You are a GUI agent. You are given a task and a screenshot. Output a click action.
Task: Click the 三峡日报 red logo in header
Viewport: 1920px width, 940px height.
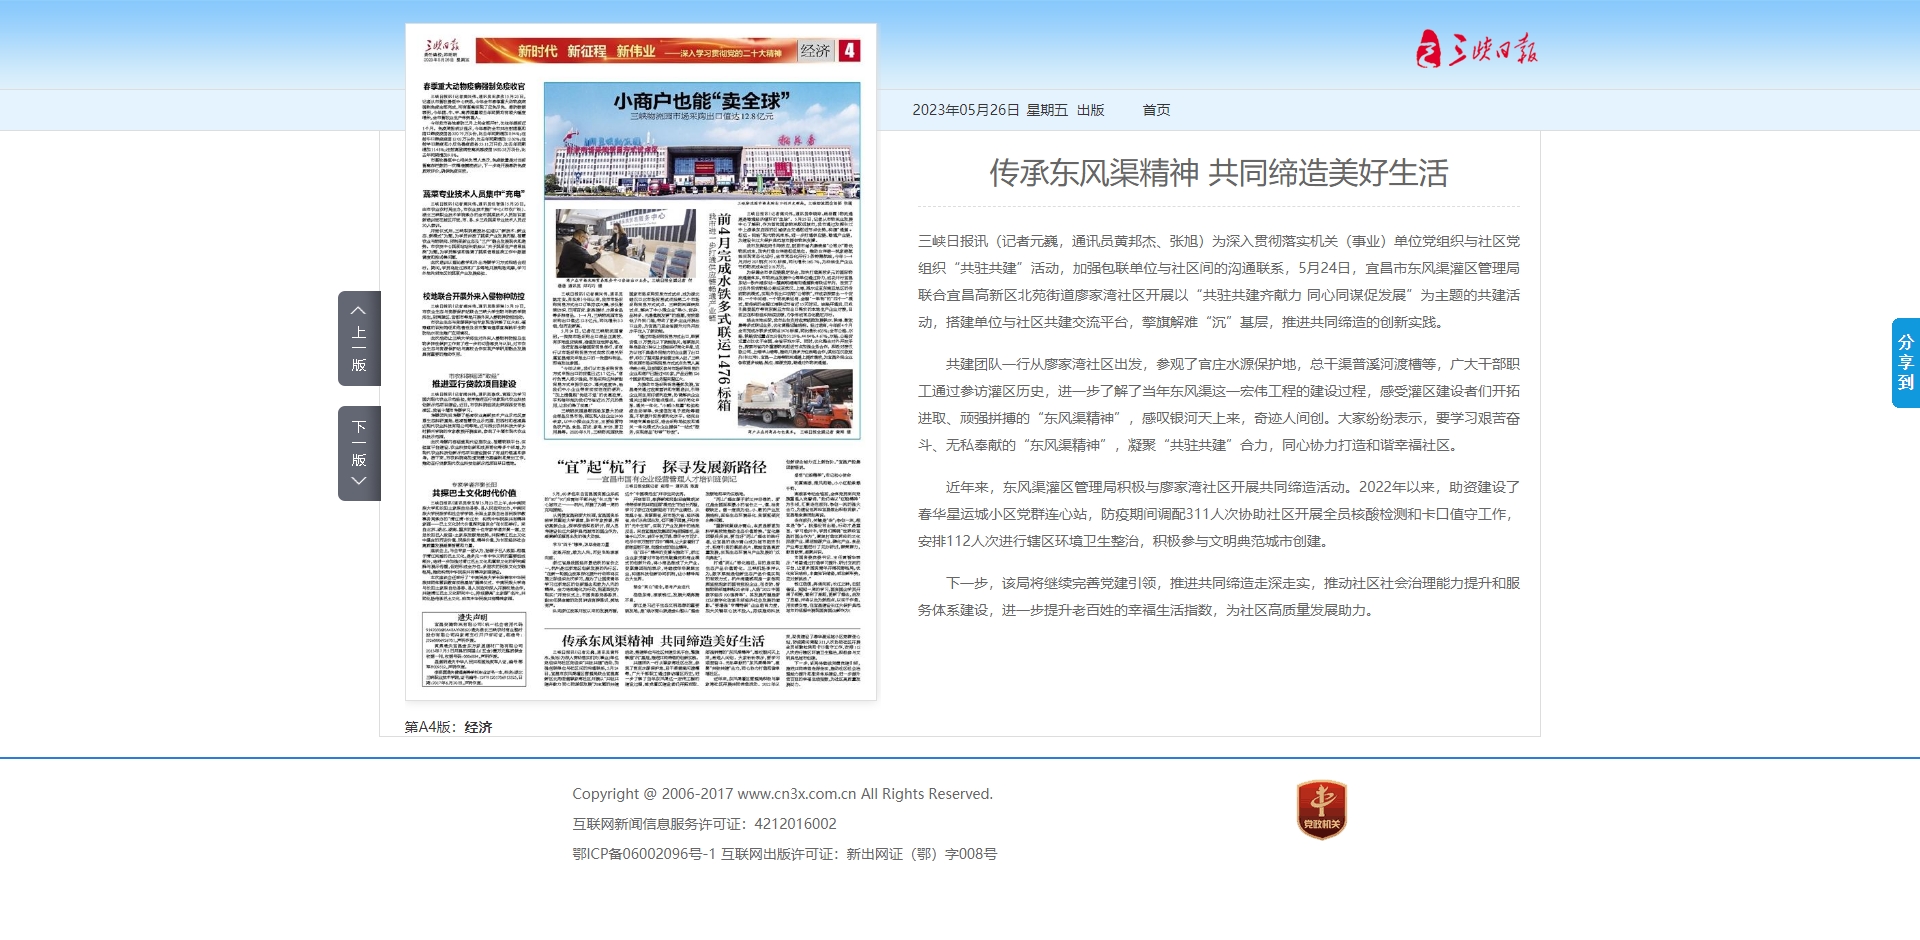(x=1476, y=49)
